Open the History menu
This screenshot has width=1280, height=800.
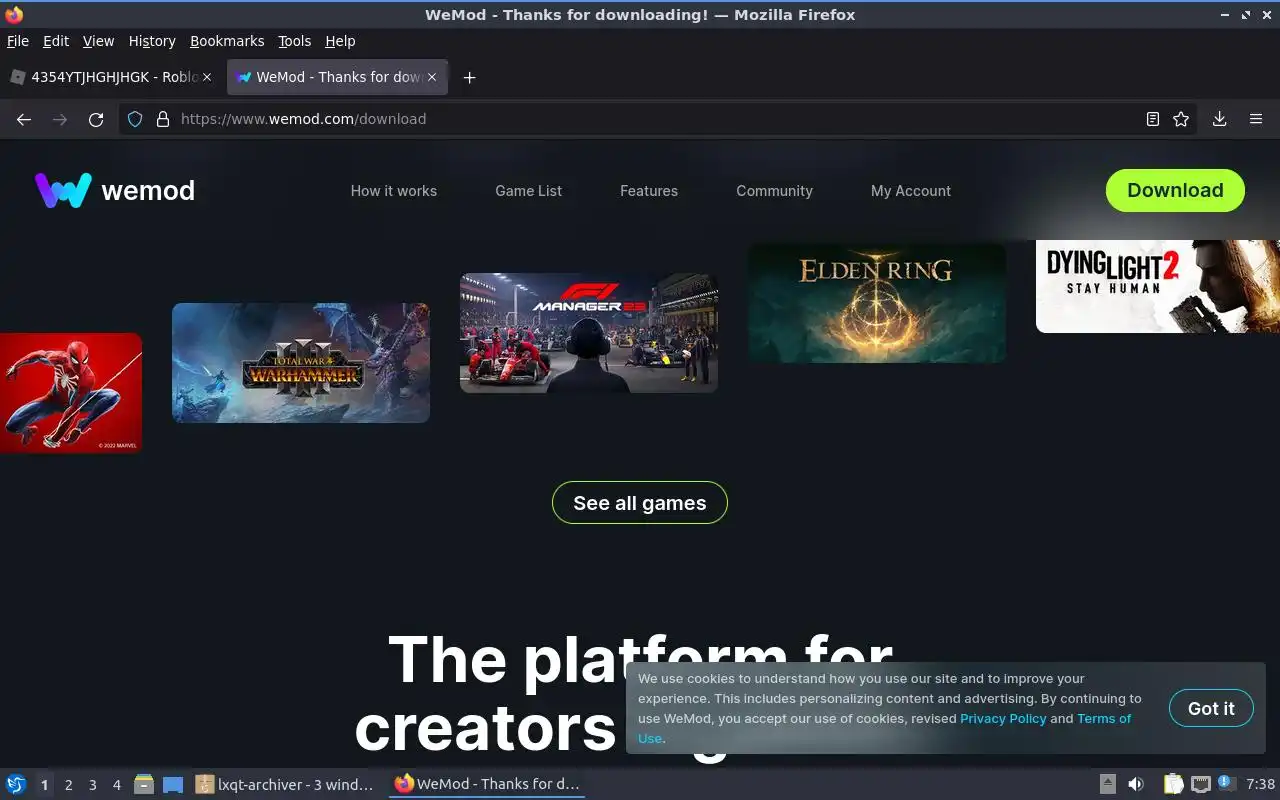(152, 41)
